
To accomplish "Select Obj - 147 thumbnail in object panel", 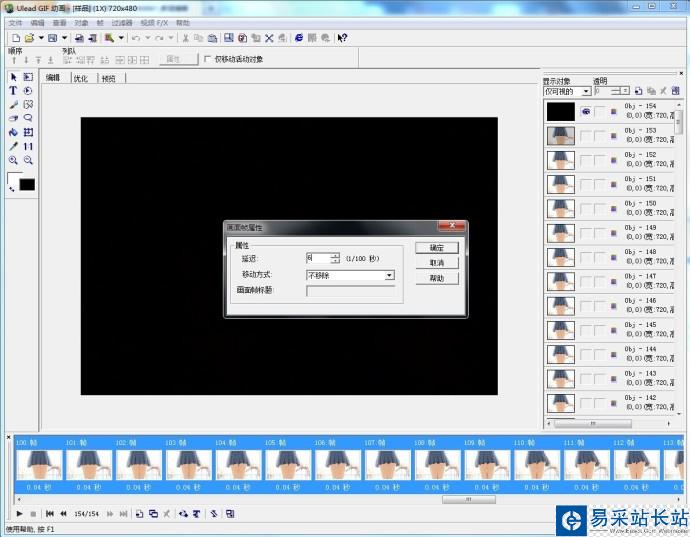I will pyautogui.click(x=561, y=282).
